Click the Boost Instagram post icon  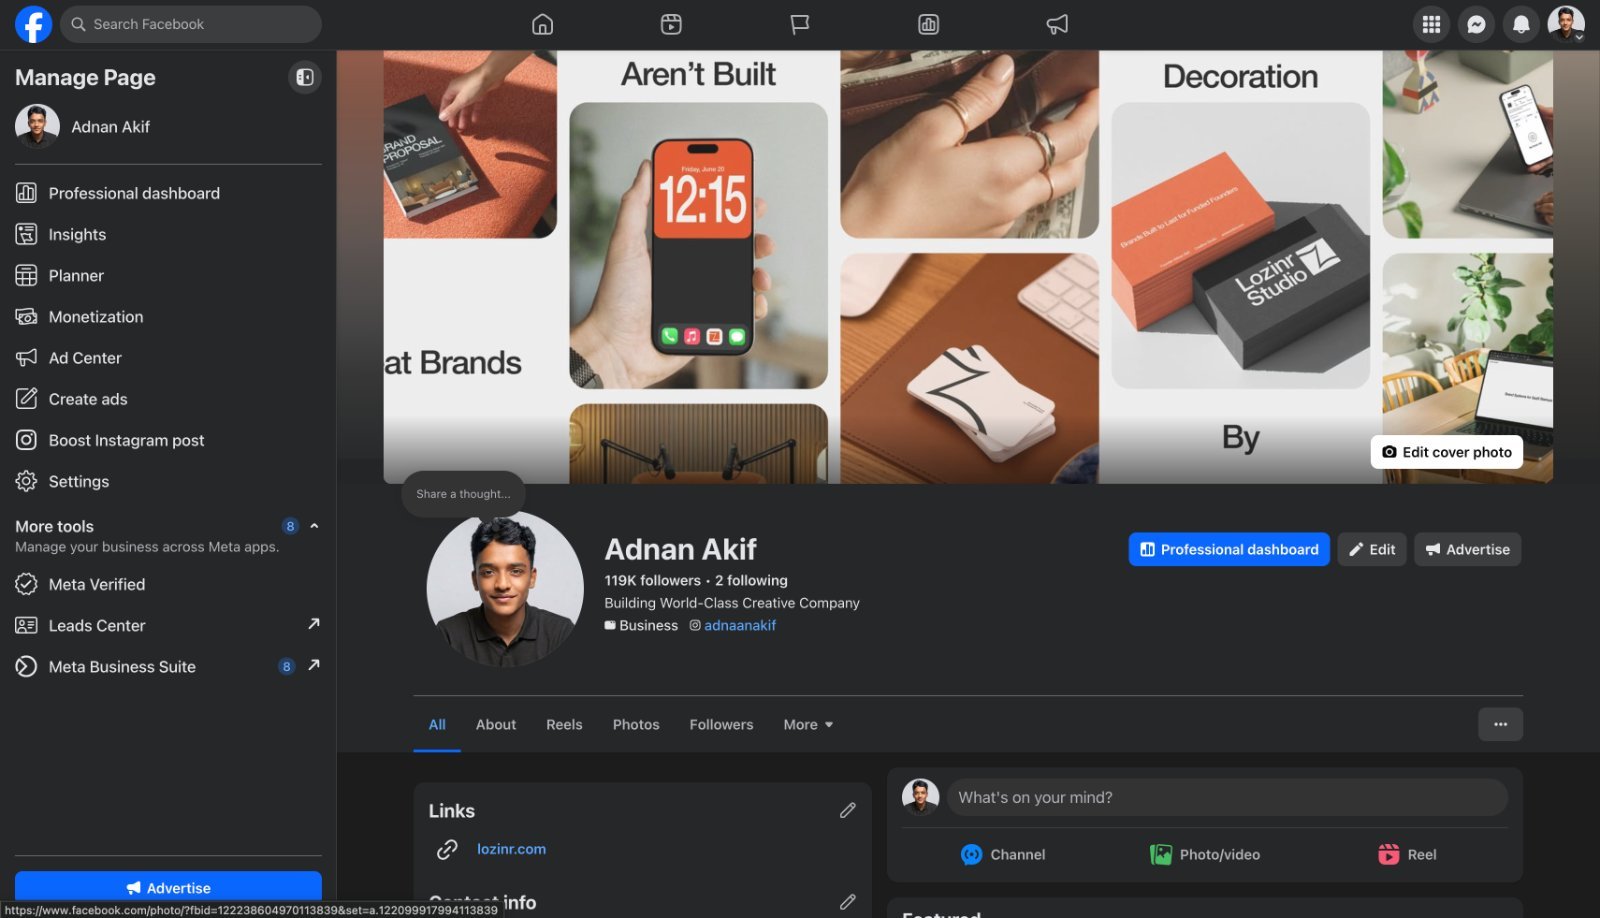point(26,440)
